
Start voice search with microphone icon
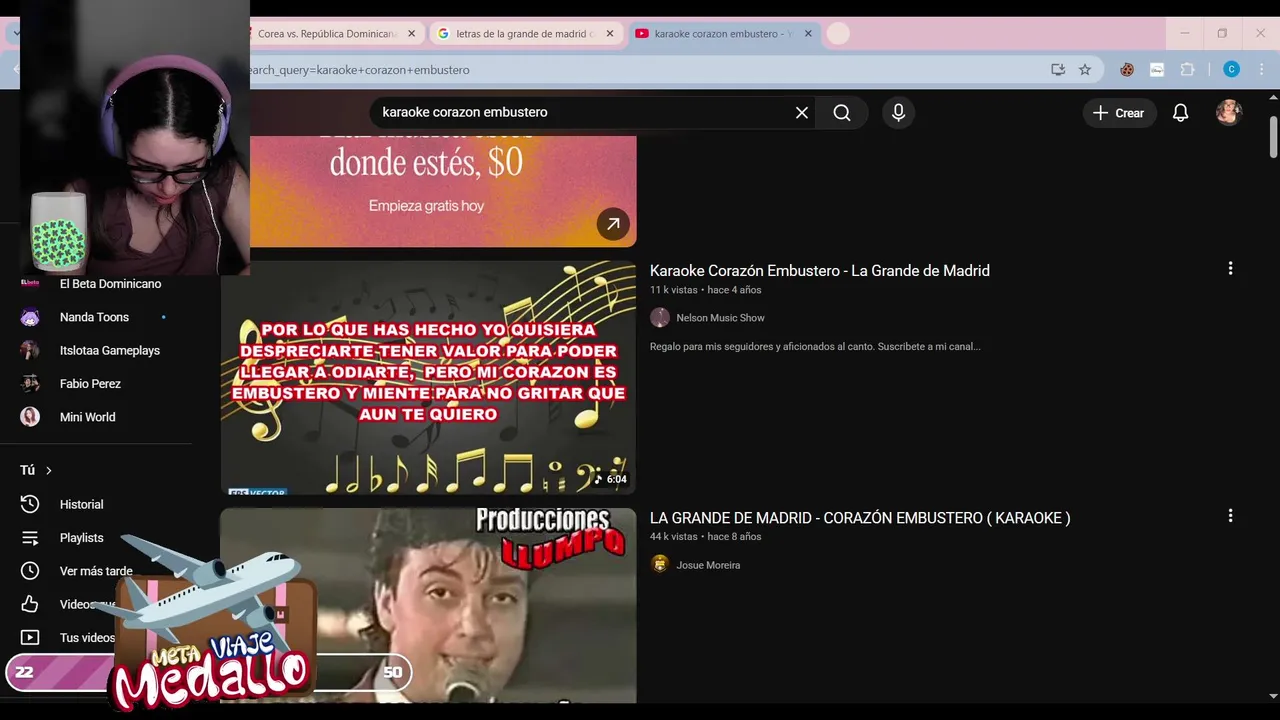(898, 113)
